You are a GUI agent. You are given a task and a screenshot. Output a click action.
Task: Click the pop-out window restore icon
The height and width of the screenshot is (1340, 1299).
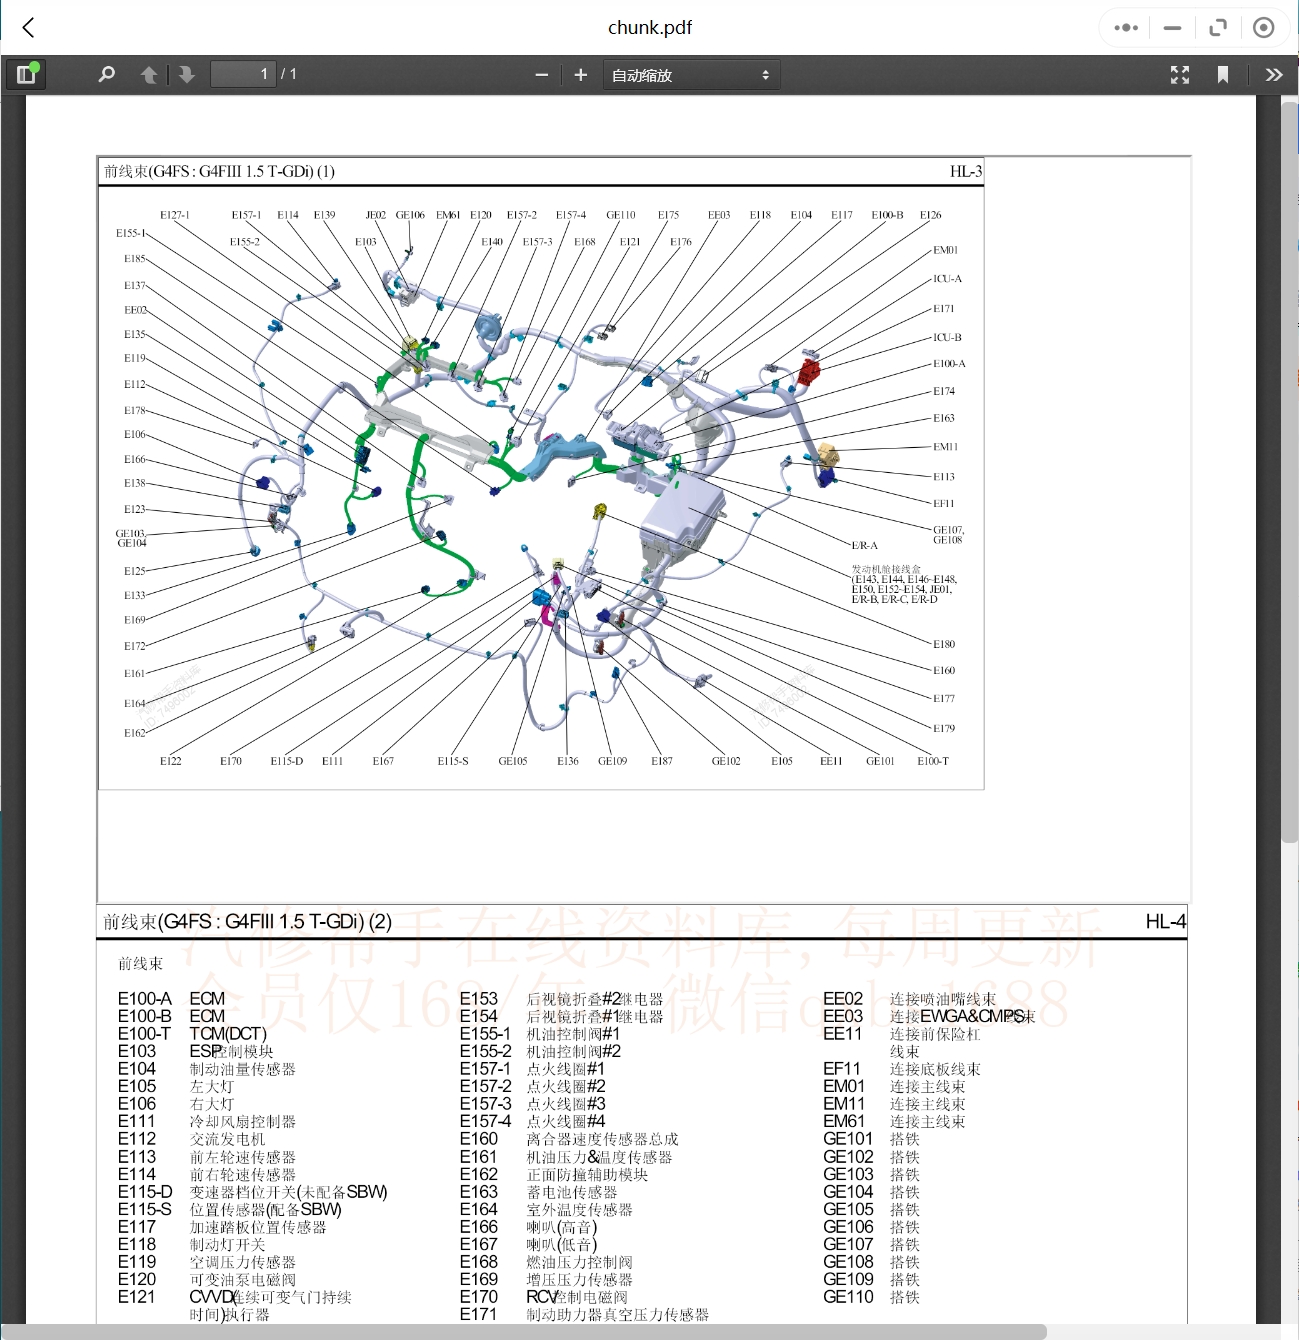tap(1217, 28)
